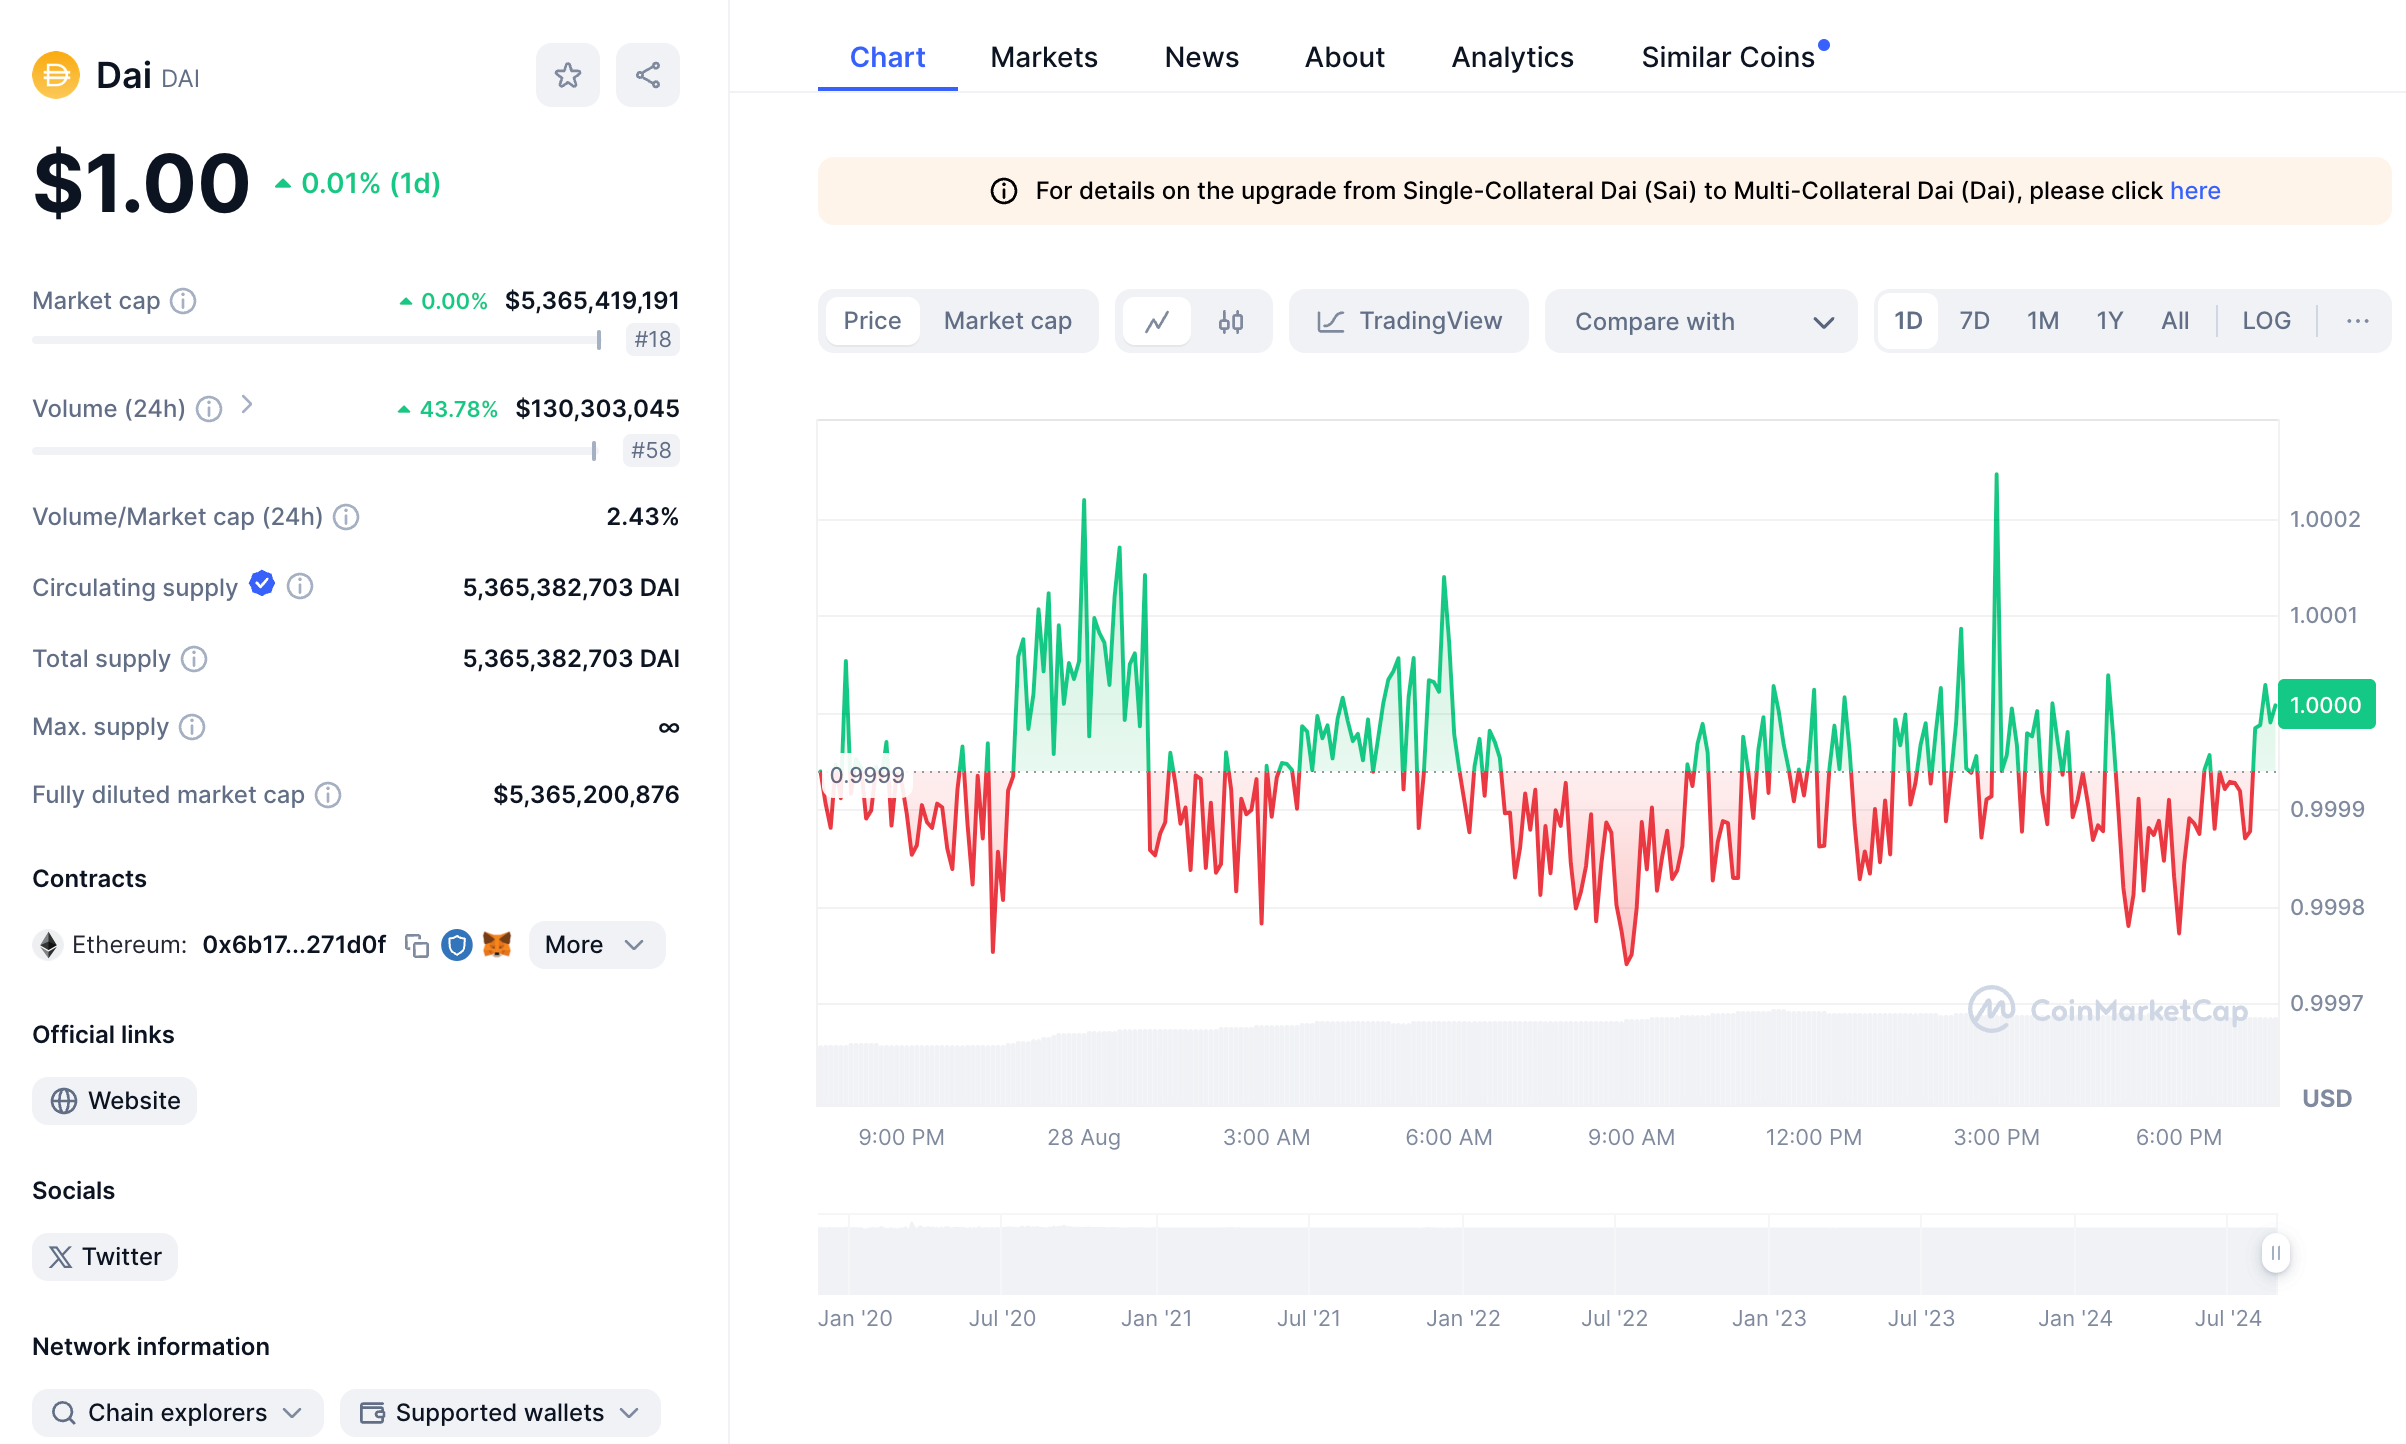Open the News tab
This screenshot has width=2406, height=1444.
pyautogui.click(x=1201, y=57)
